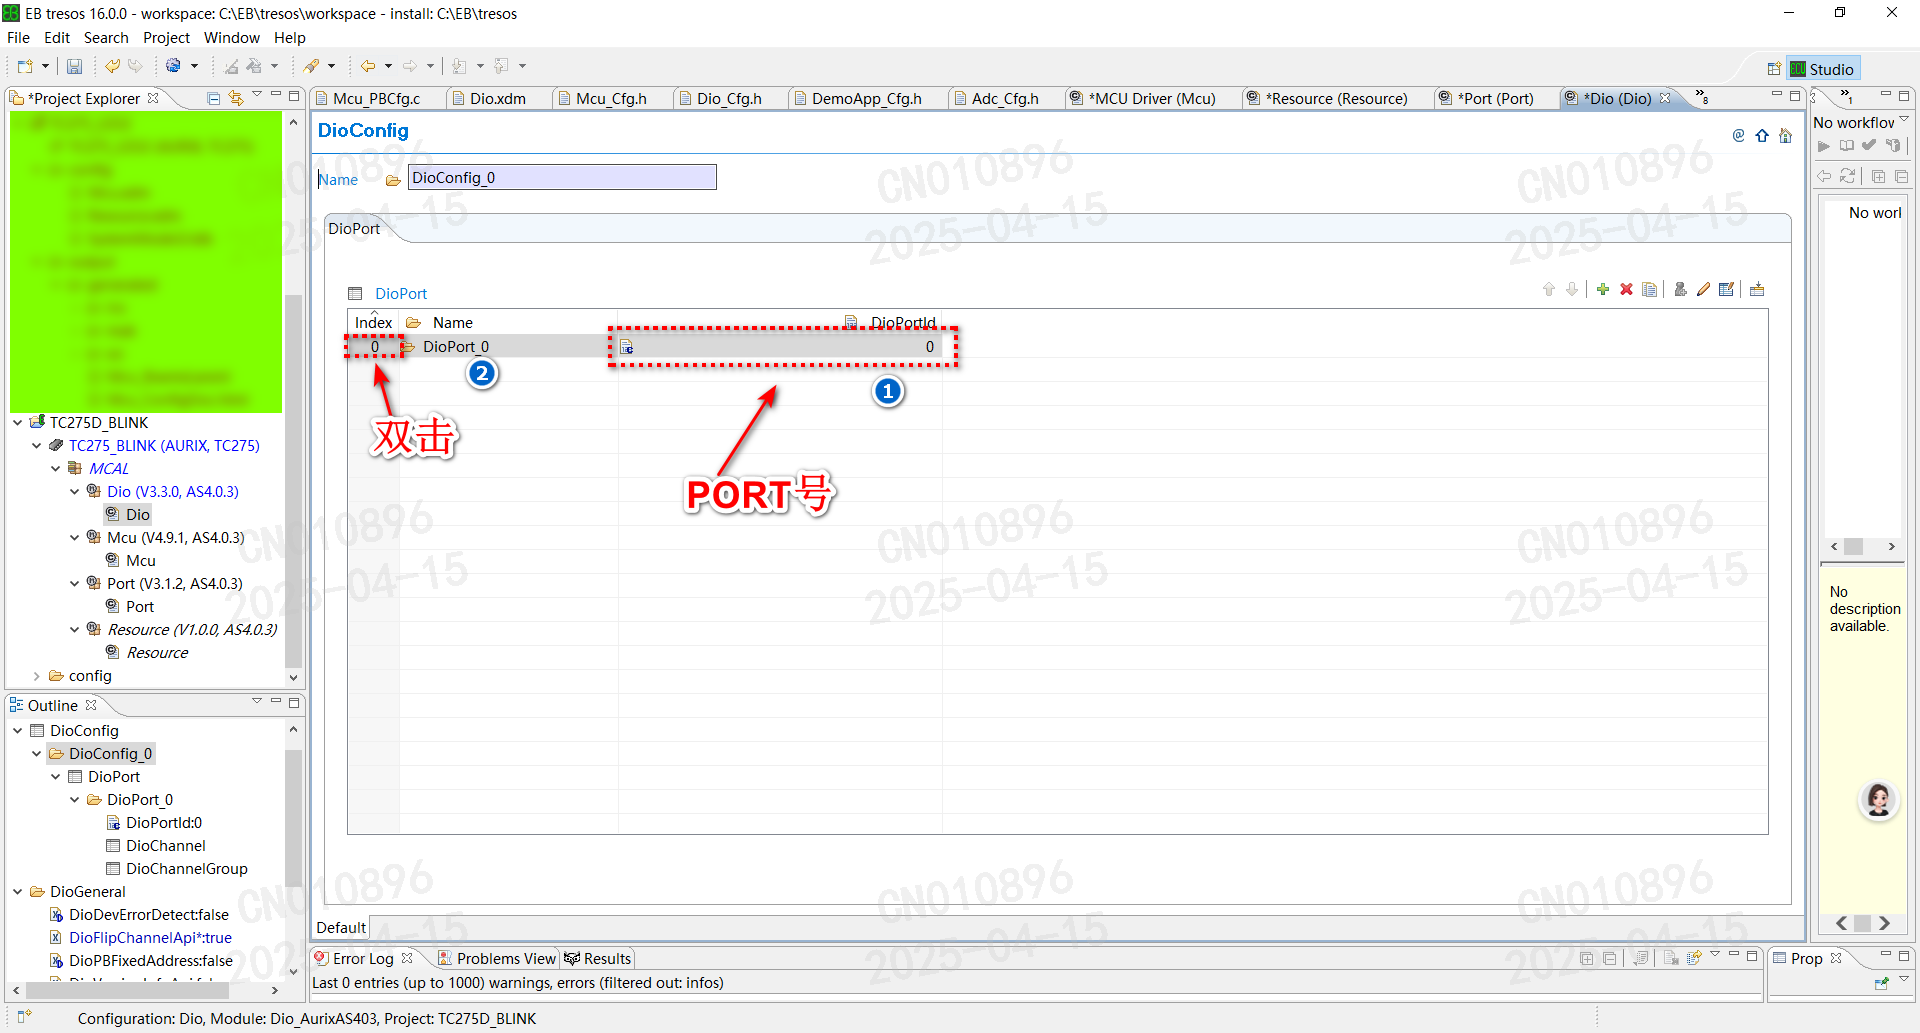Open the Project menu
This screenshot has width=1920, height=1033.
(166, 38)
